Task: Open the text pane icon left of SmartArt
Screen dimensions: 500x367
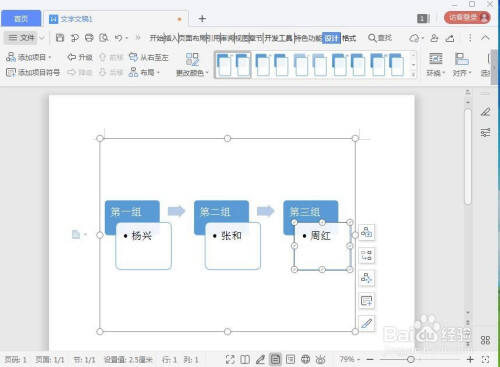Action: click(77, 235)
